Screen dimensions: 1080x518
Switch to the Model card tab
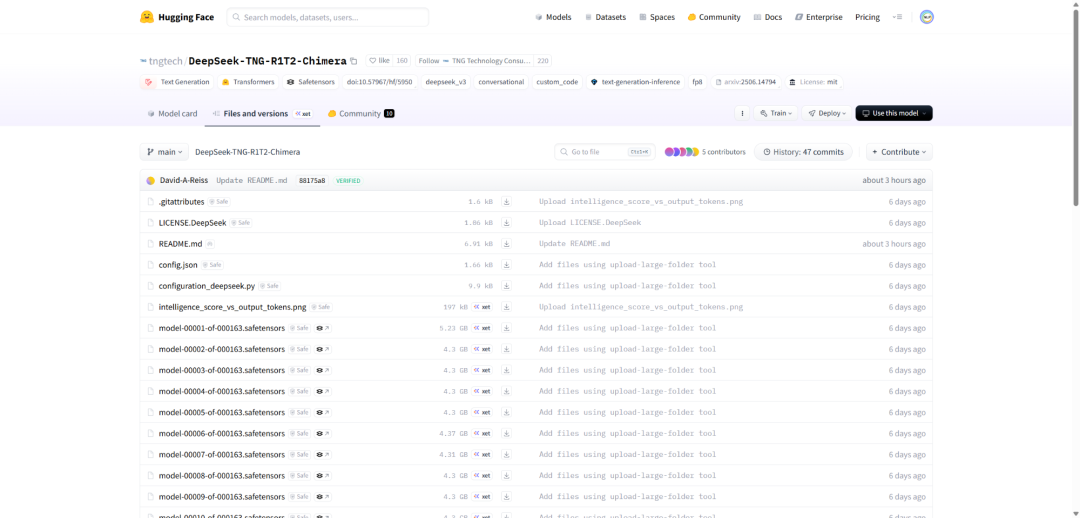click(172, 114)
